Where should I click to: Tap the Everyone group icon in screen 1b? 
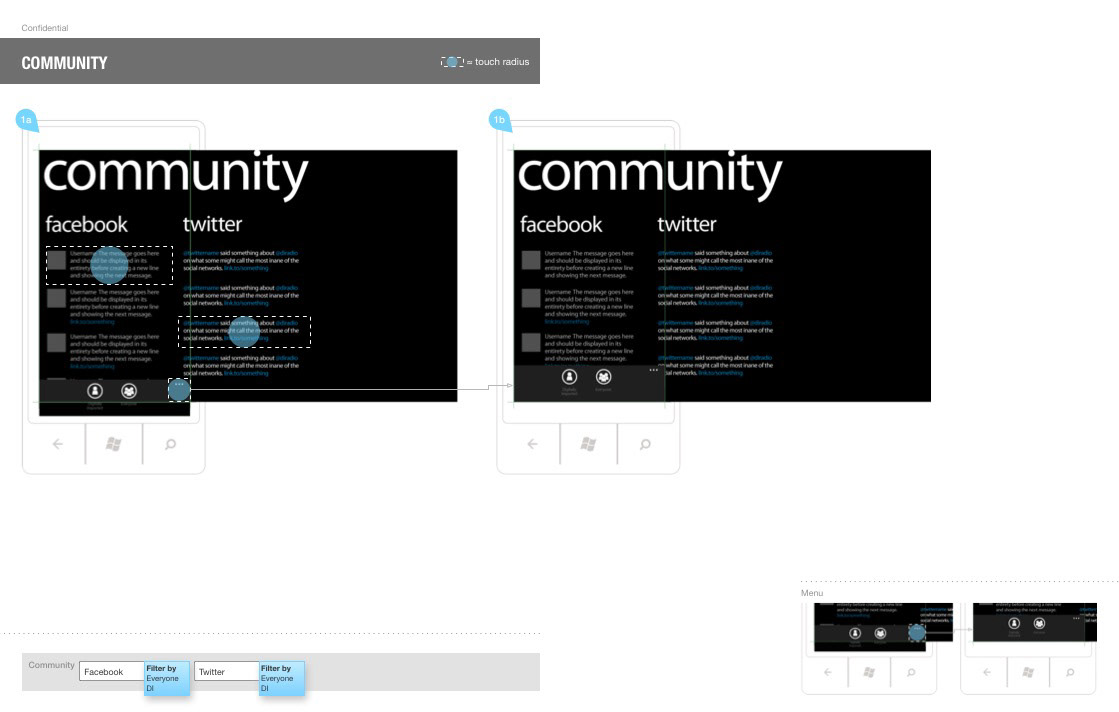tap(604, 377)
